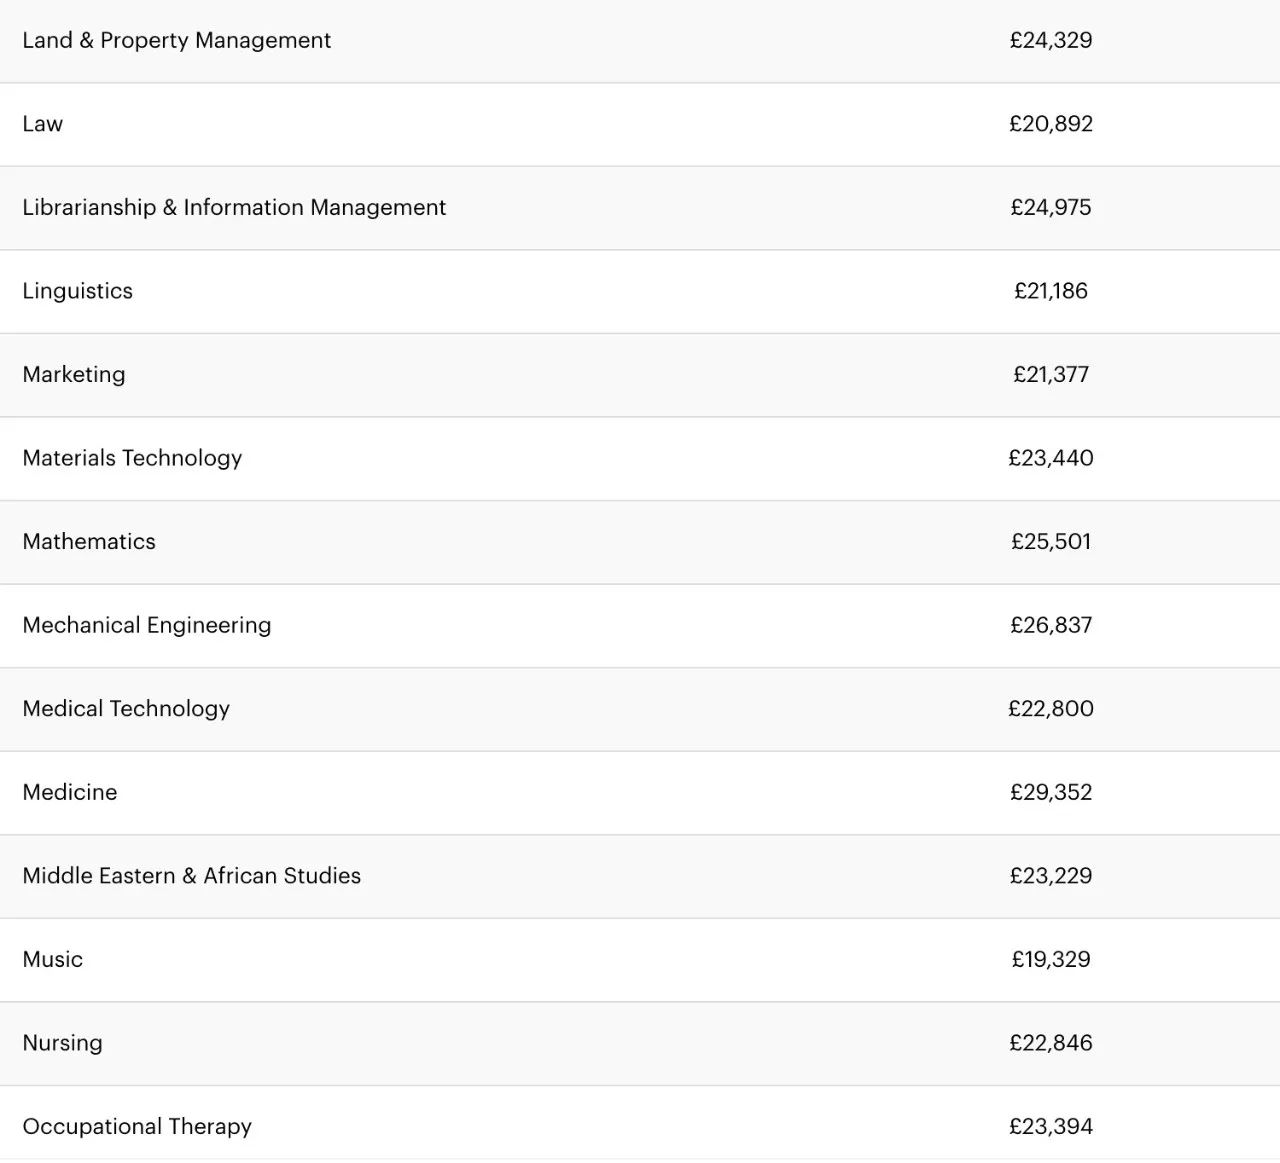
Task: Select the Marketing subject text
Action: (x=74, y=374)
